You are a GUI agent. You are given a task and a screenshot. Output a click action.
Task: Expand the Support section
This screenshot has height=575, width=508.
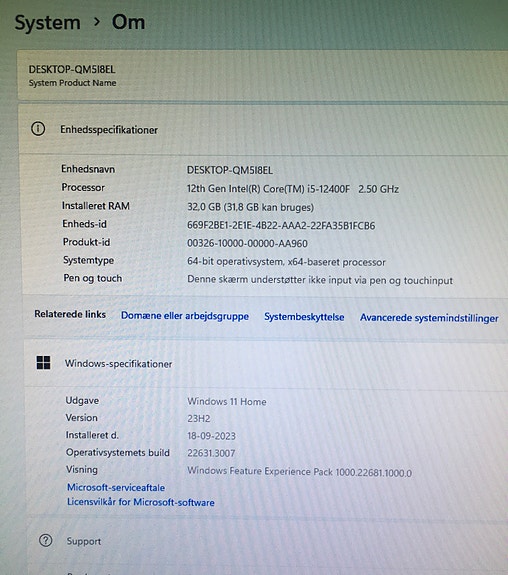click(x=268, y=541)
